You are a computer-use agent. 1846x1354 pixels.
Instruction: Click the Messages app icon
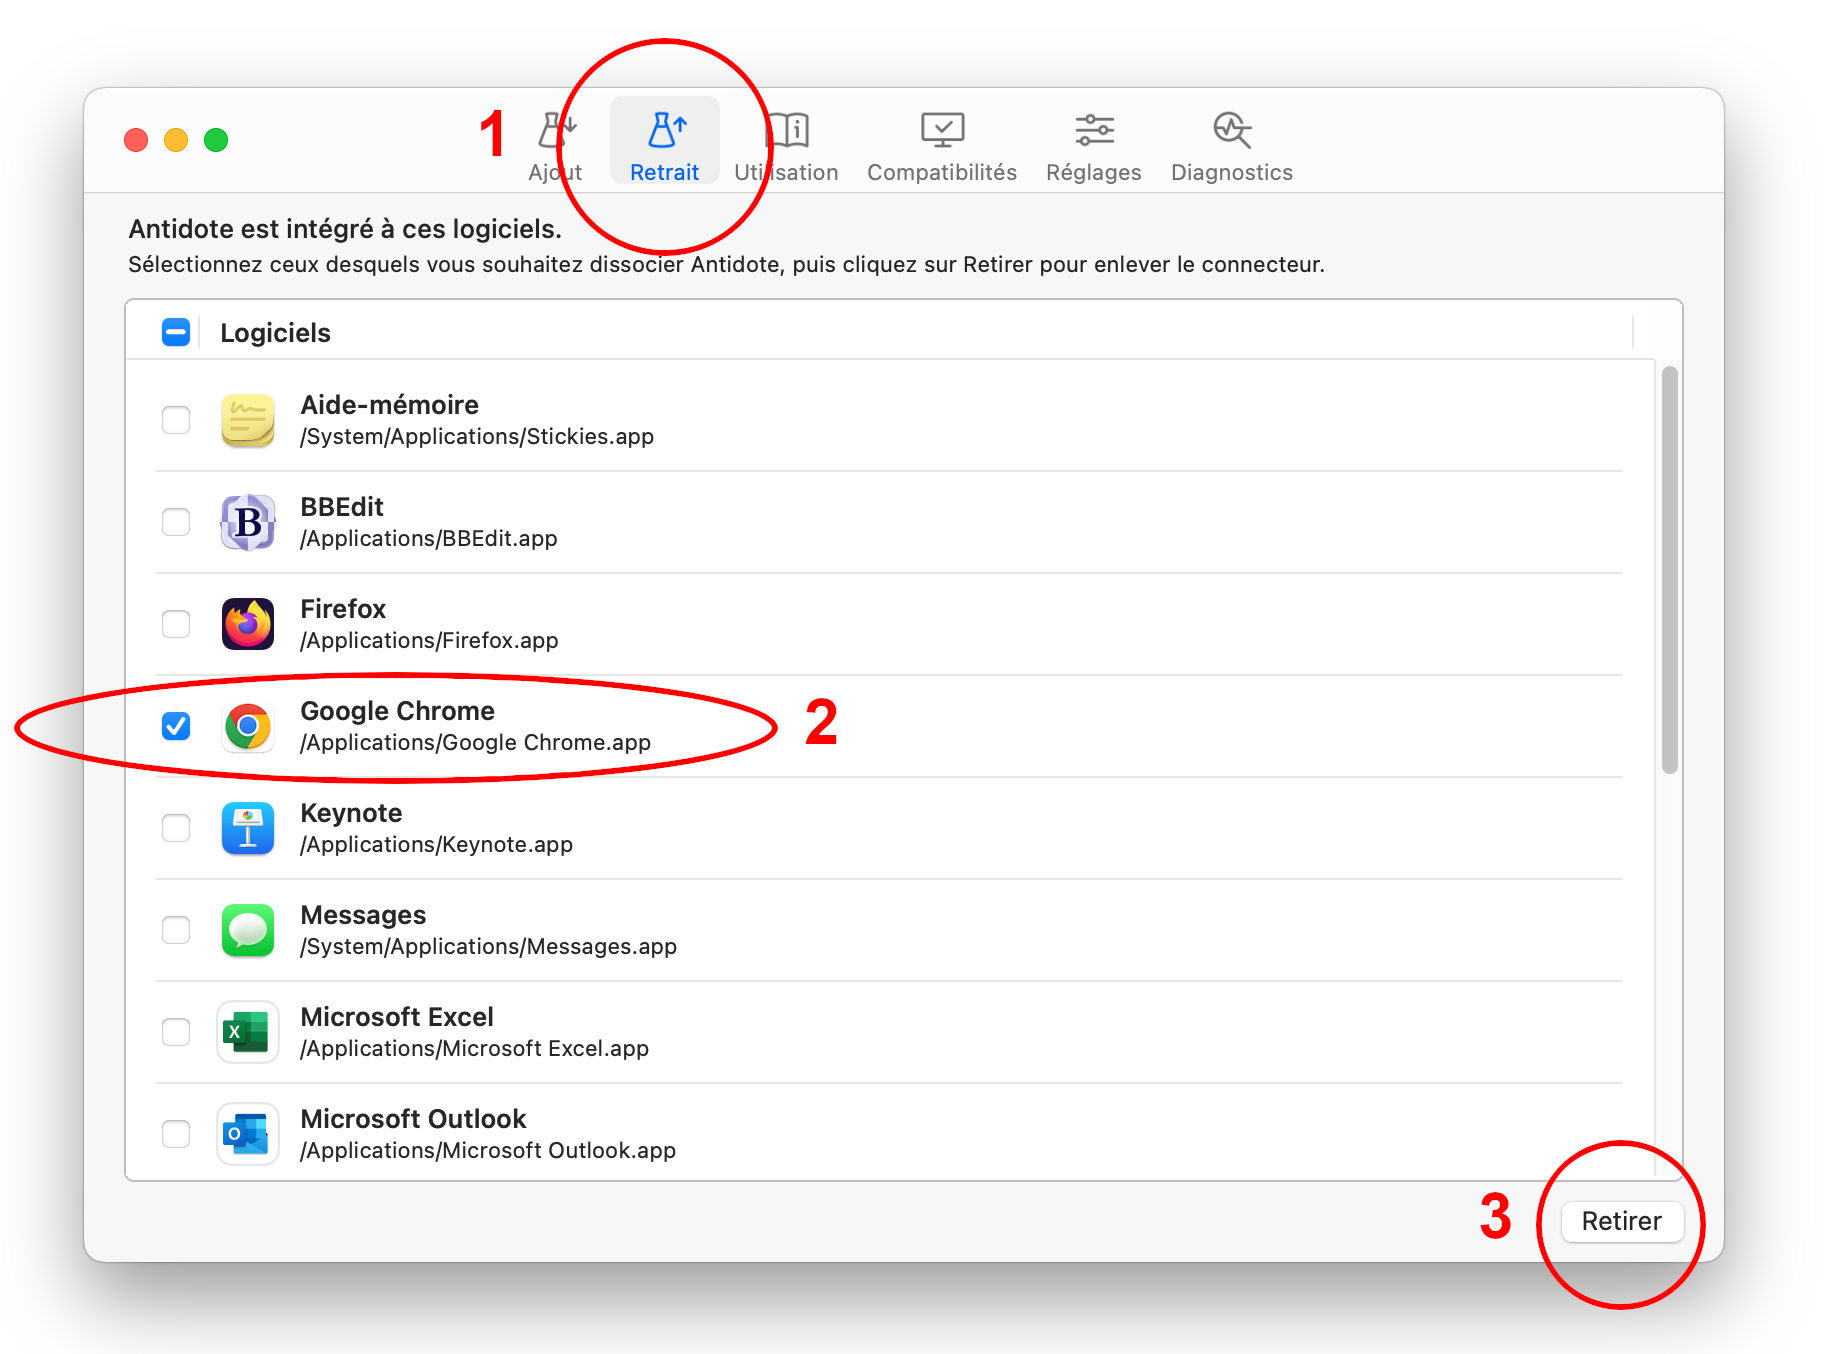tap(248, 930)
